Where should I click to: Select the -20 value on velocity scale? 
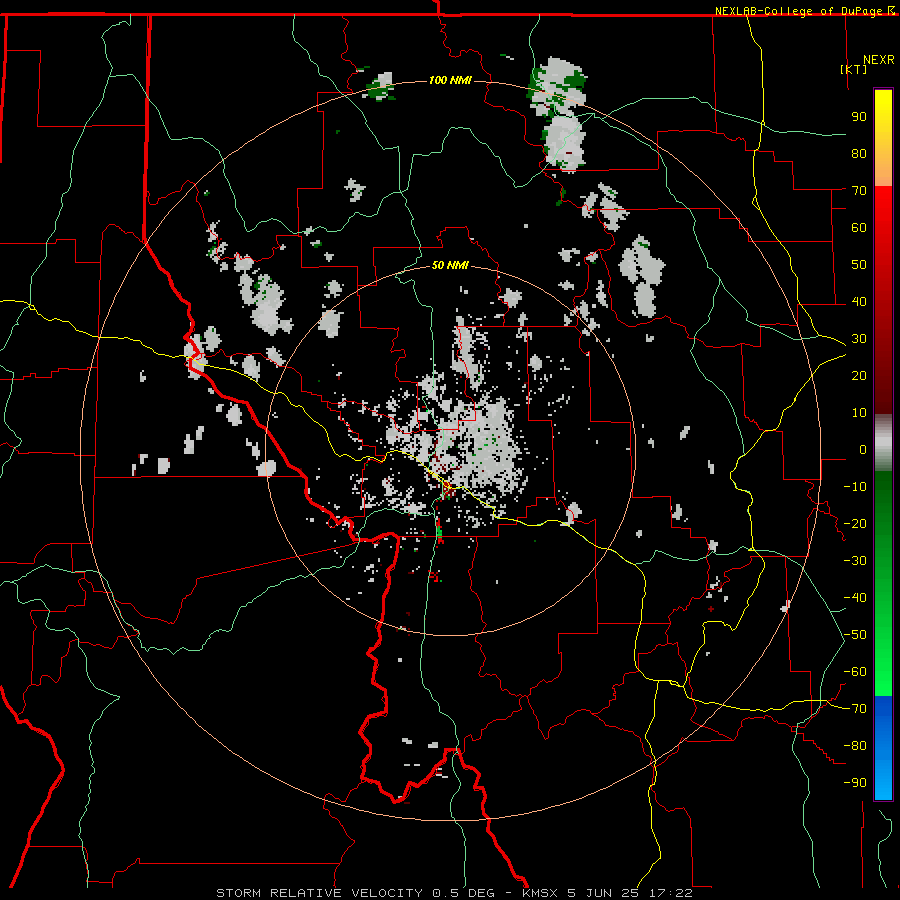855,523
